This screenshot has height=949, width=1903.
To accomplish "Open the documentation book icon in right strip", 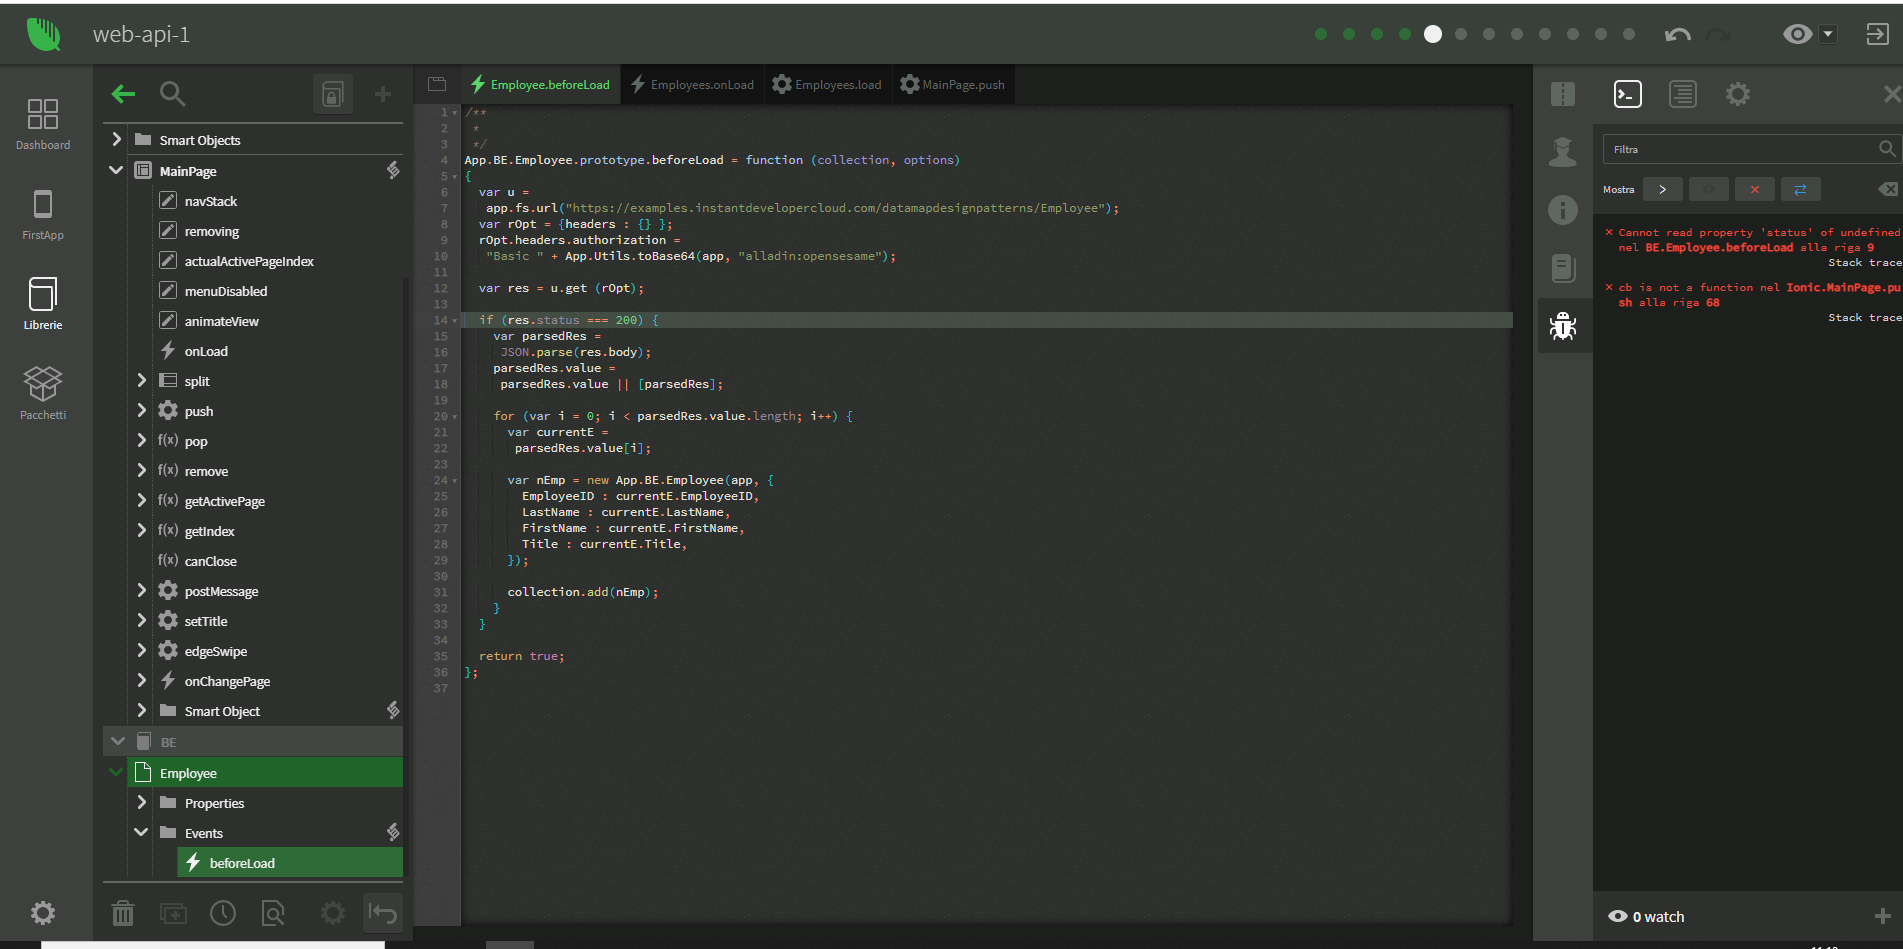I will click(1563, 268).
